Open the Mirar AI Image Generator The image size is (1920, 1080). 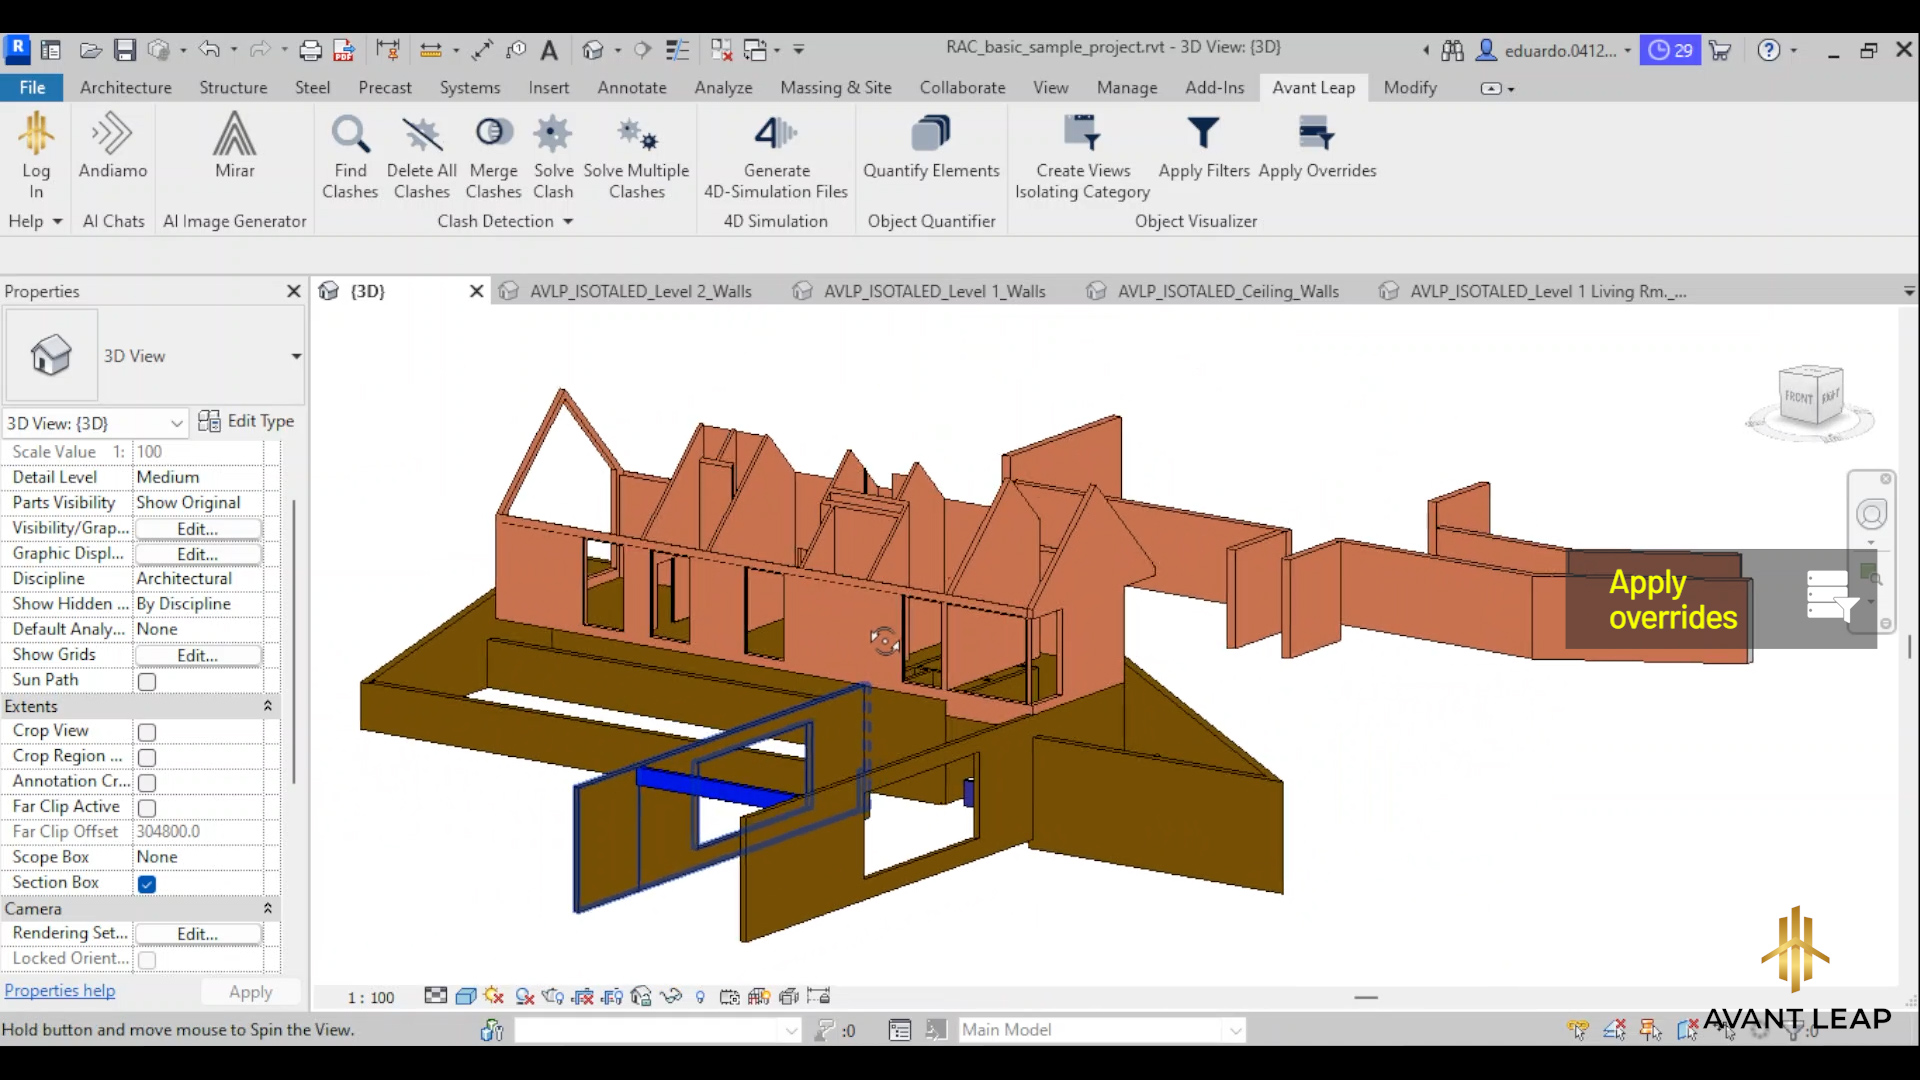coord(234,135)
